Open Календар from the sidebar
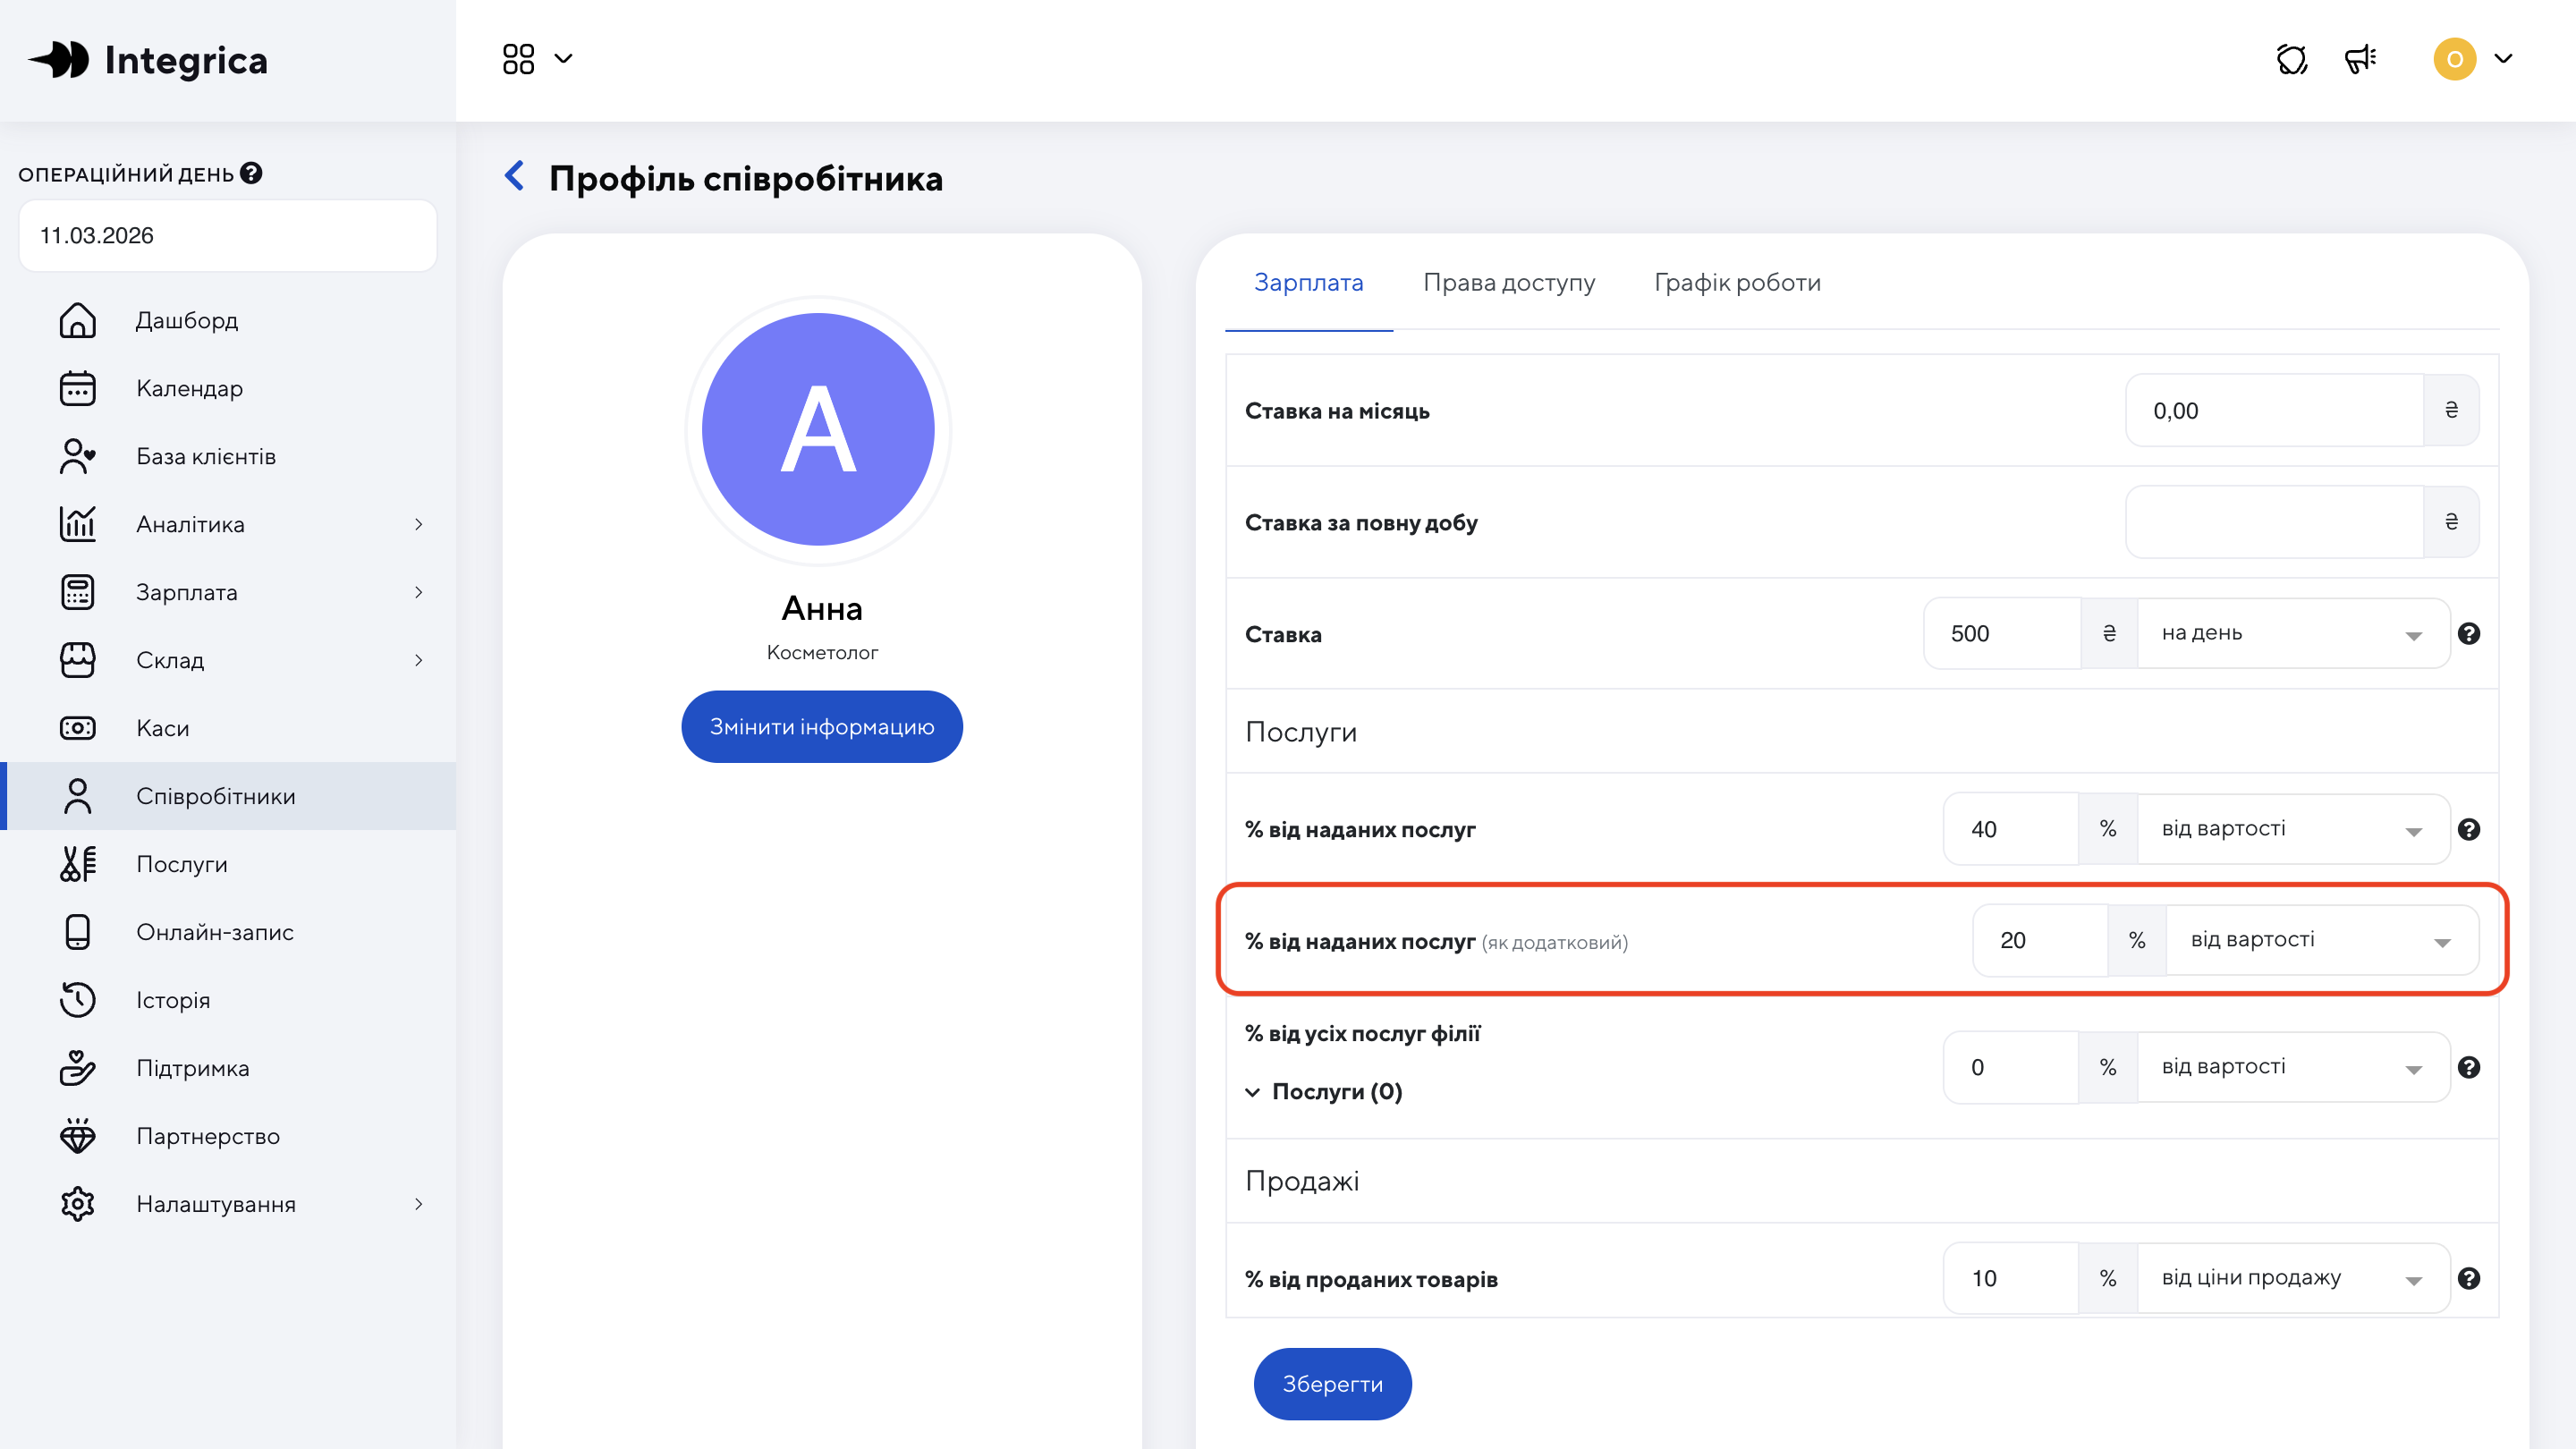Image resolution: width=2576 pixels, height=1449 pixels. (189, 388)
